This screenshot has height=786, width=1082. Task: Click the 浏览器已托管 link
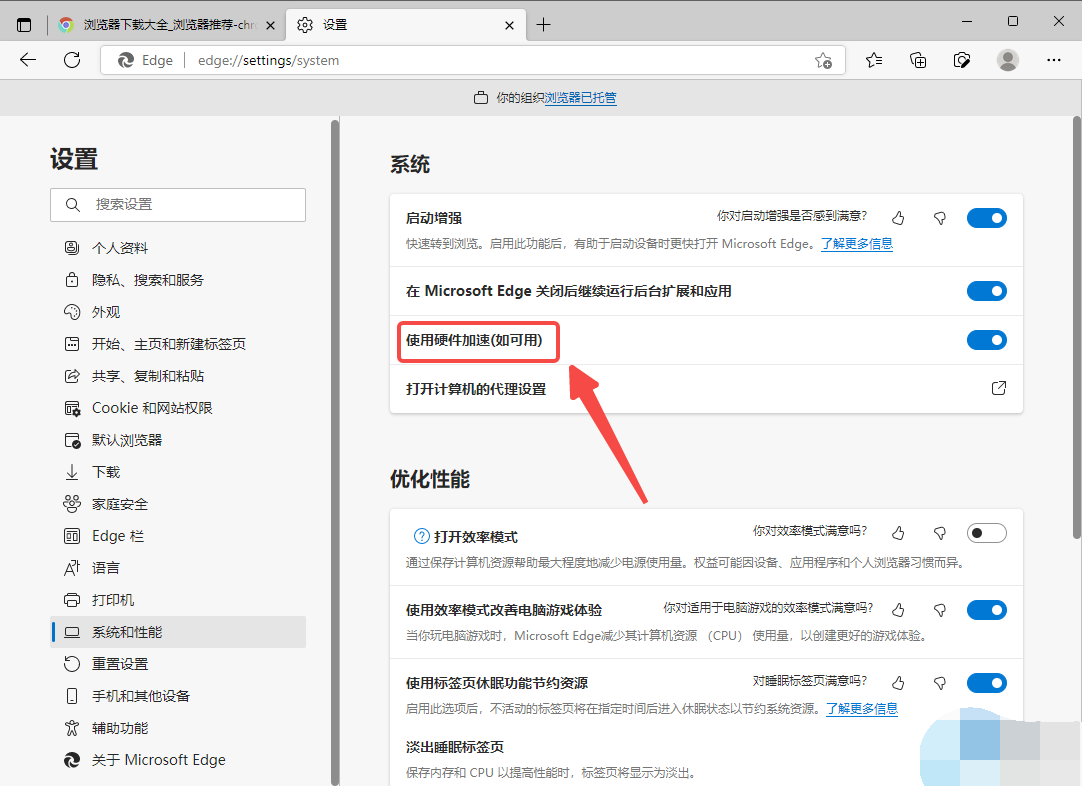[x=580, y=98]
